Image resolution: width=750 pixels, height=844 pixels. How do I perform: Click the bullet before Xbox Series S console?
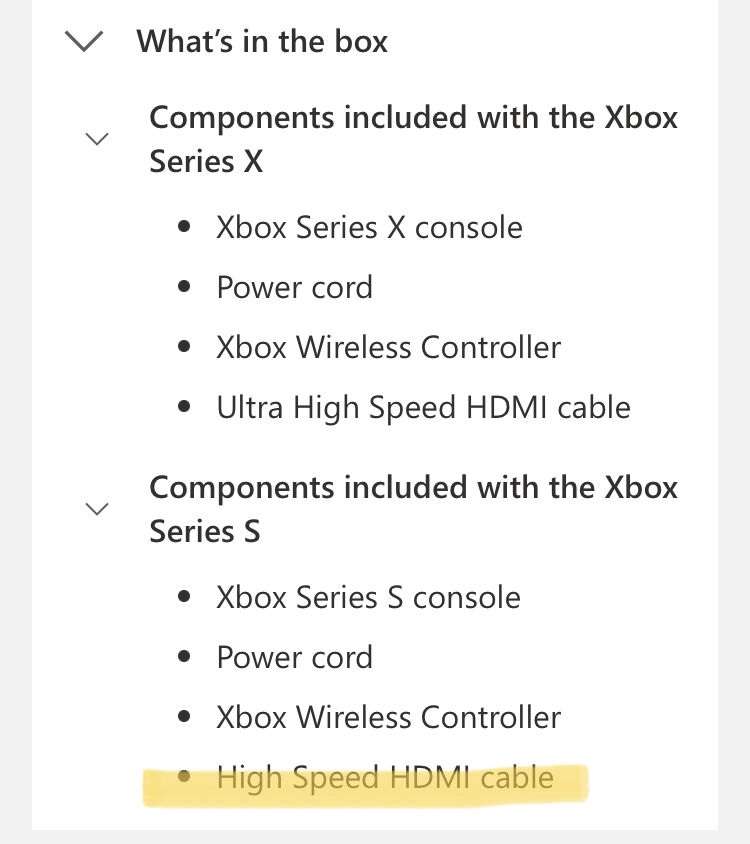184,596
